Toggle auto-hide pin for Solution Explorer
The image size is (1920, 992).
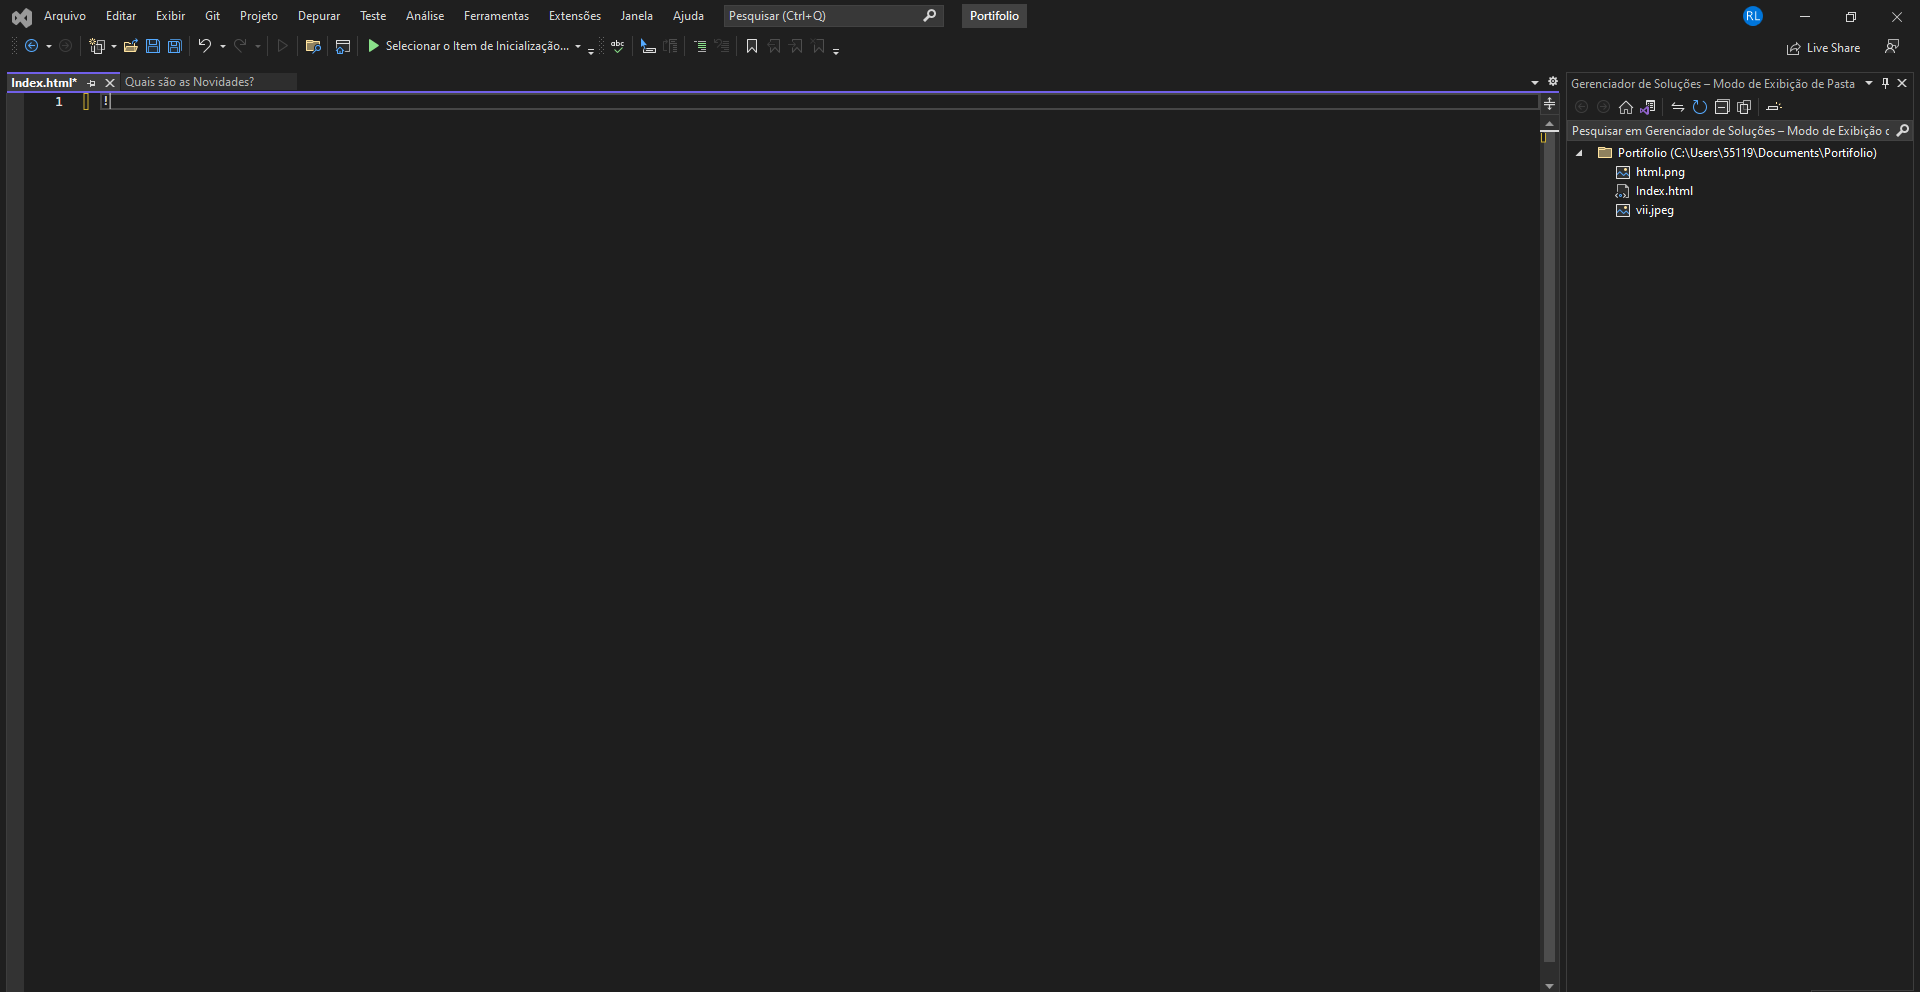click(1885, 83)
